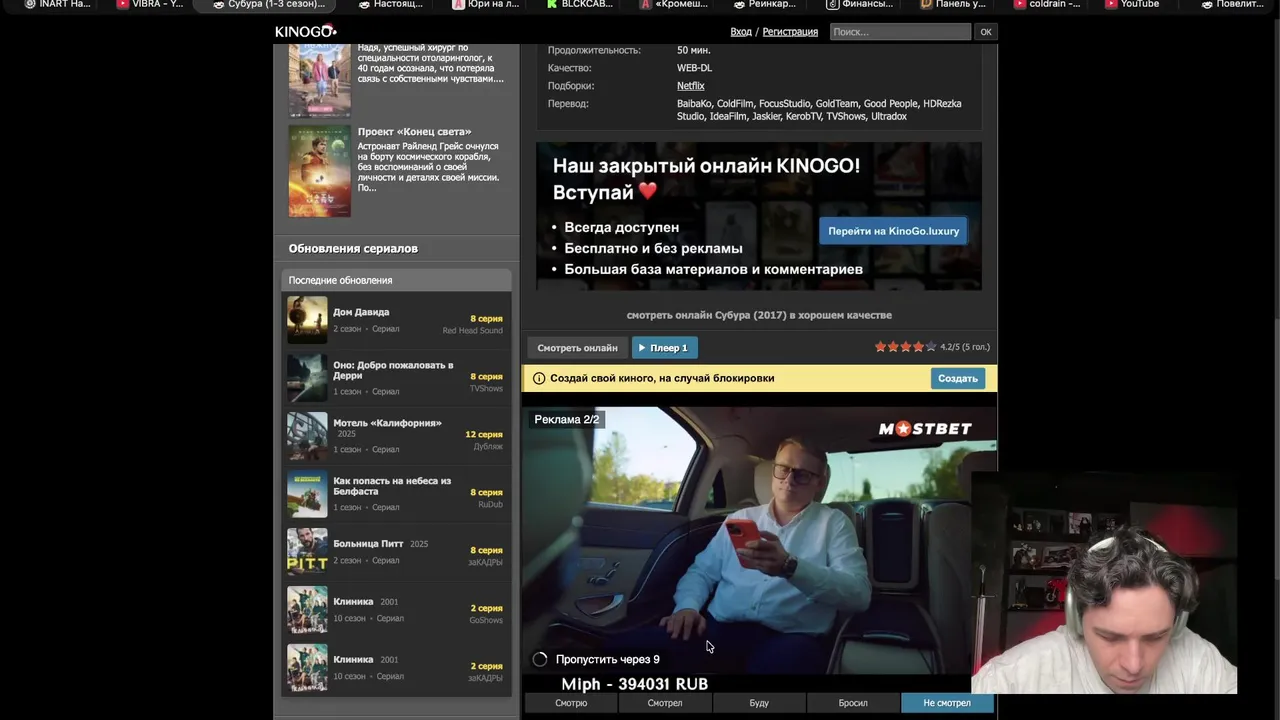Click the «Перейти на KinoGo.luxury» button
This screenshot has height=720, width=1280.
point(893,231)
